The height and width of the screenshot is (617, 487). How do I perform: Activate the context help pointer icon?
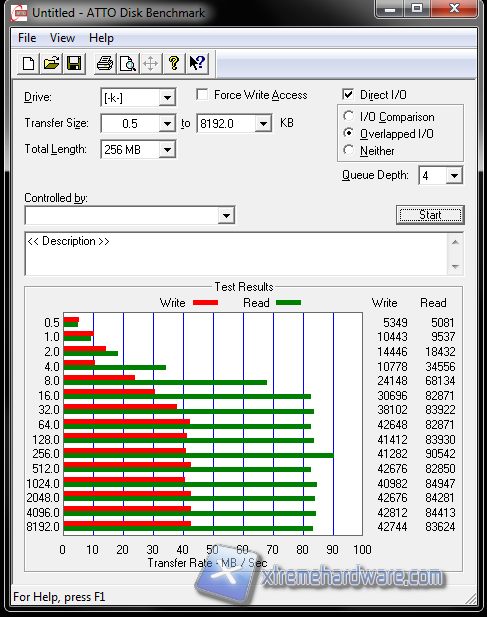[x=197, y=63]
